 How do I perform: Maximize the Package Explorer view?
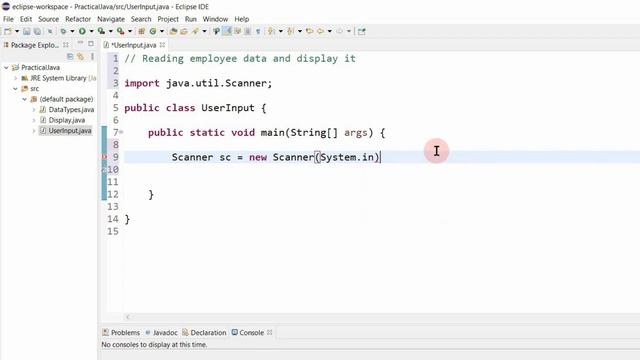tap(91, 44)
